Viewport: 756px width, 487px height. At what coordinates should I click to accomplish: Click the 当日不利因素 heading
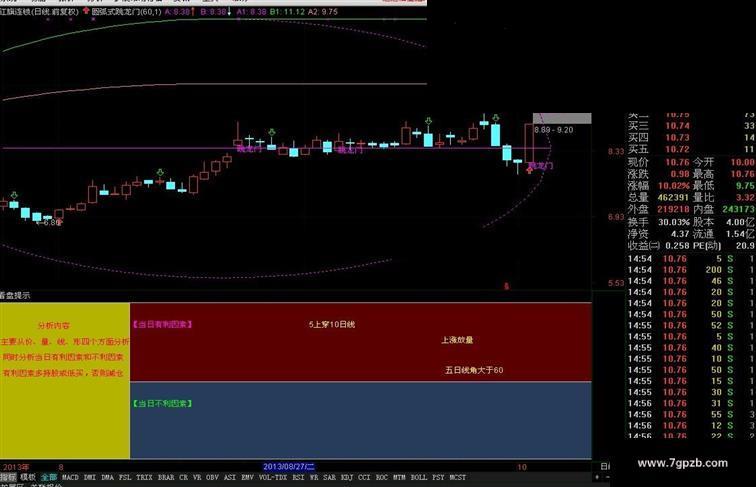(x=162, y=403)
